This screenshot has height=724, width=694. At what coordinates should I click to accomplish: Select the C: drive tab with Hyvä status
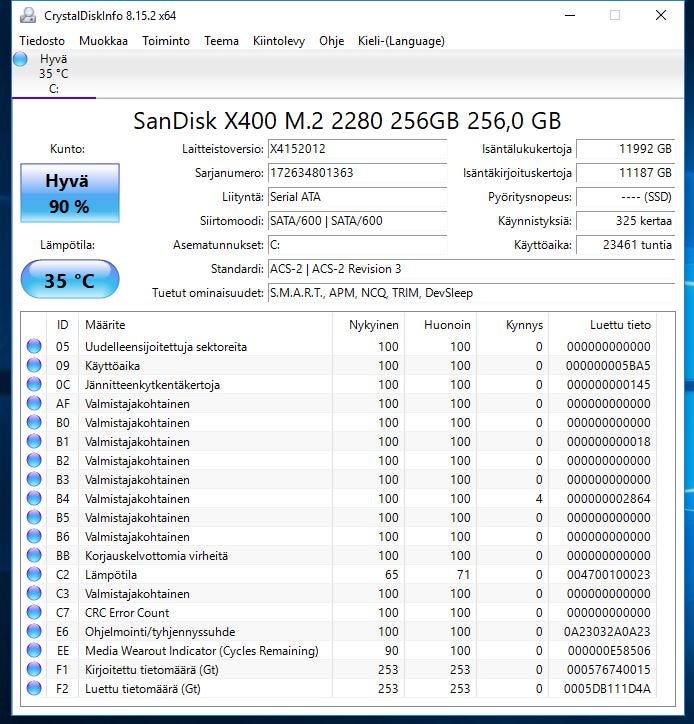pos(54,74)
